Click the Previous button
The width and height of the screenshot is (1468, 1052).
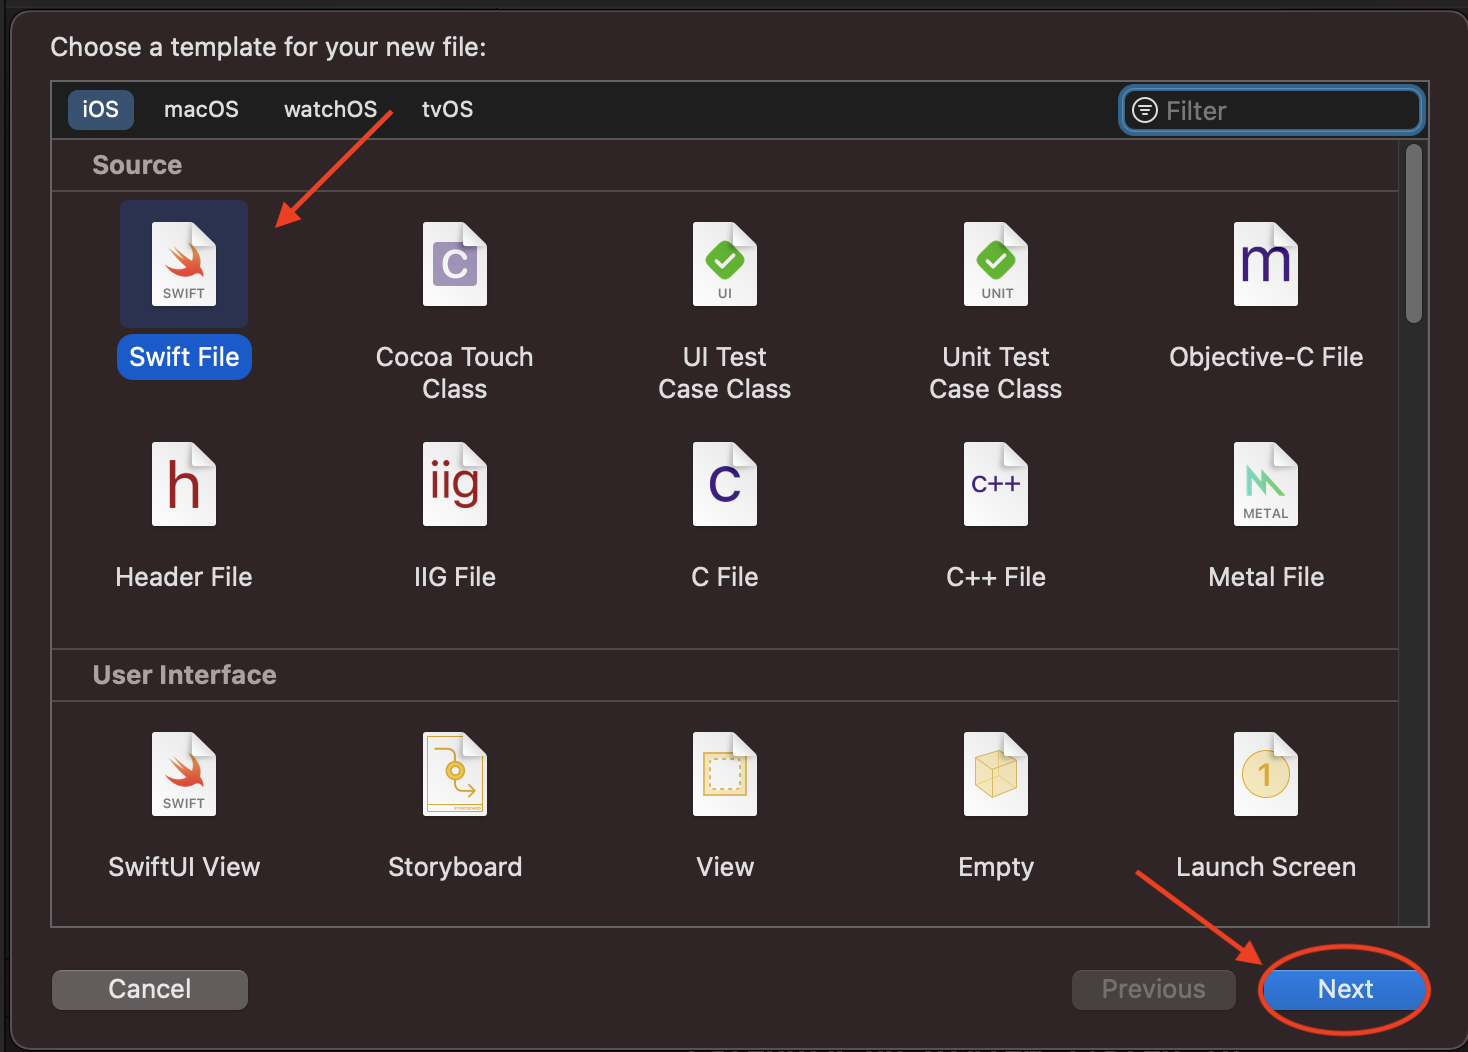coord(1154,989)
